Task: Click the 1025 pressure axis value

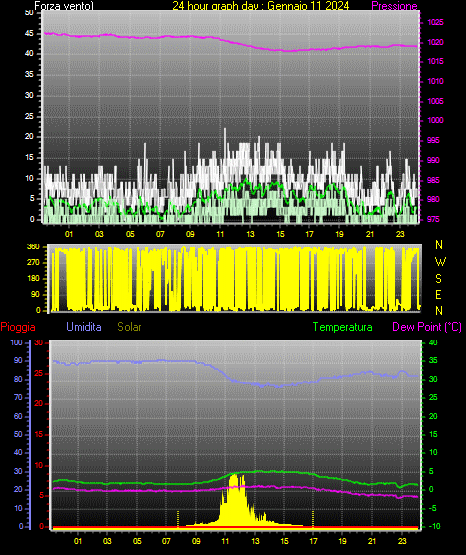Action: (435, 22)
